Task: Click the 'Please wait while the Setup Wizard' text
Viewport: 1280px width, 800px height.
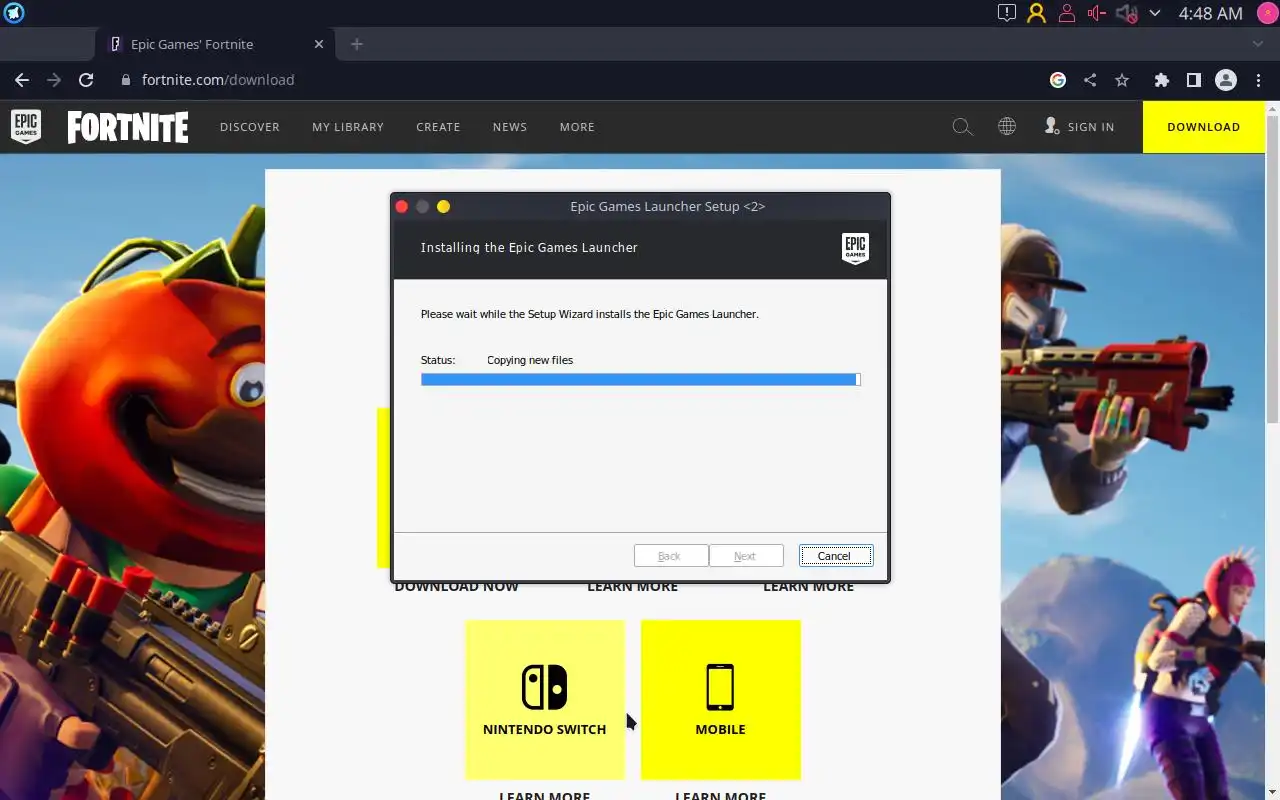Action: [x=589, y=314]
